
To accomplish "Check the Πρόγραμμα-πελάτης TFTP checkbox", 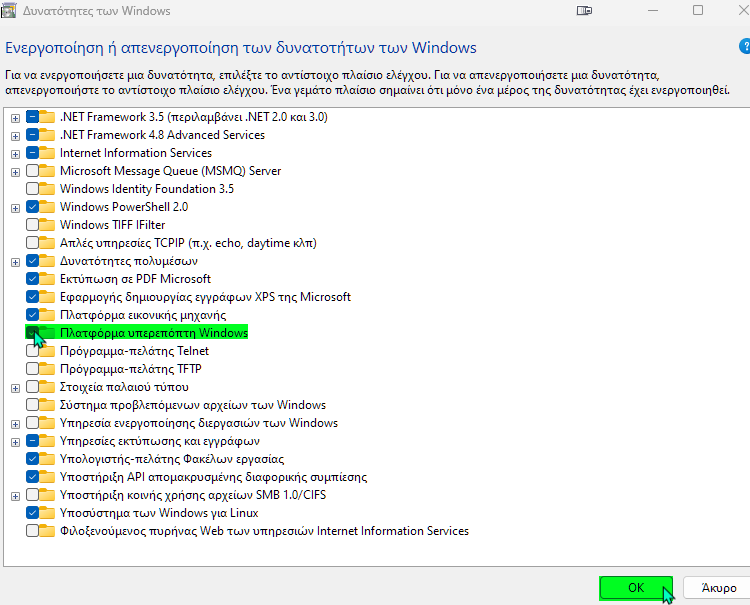I will coord(33,369).
